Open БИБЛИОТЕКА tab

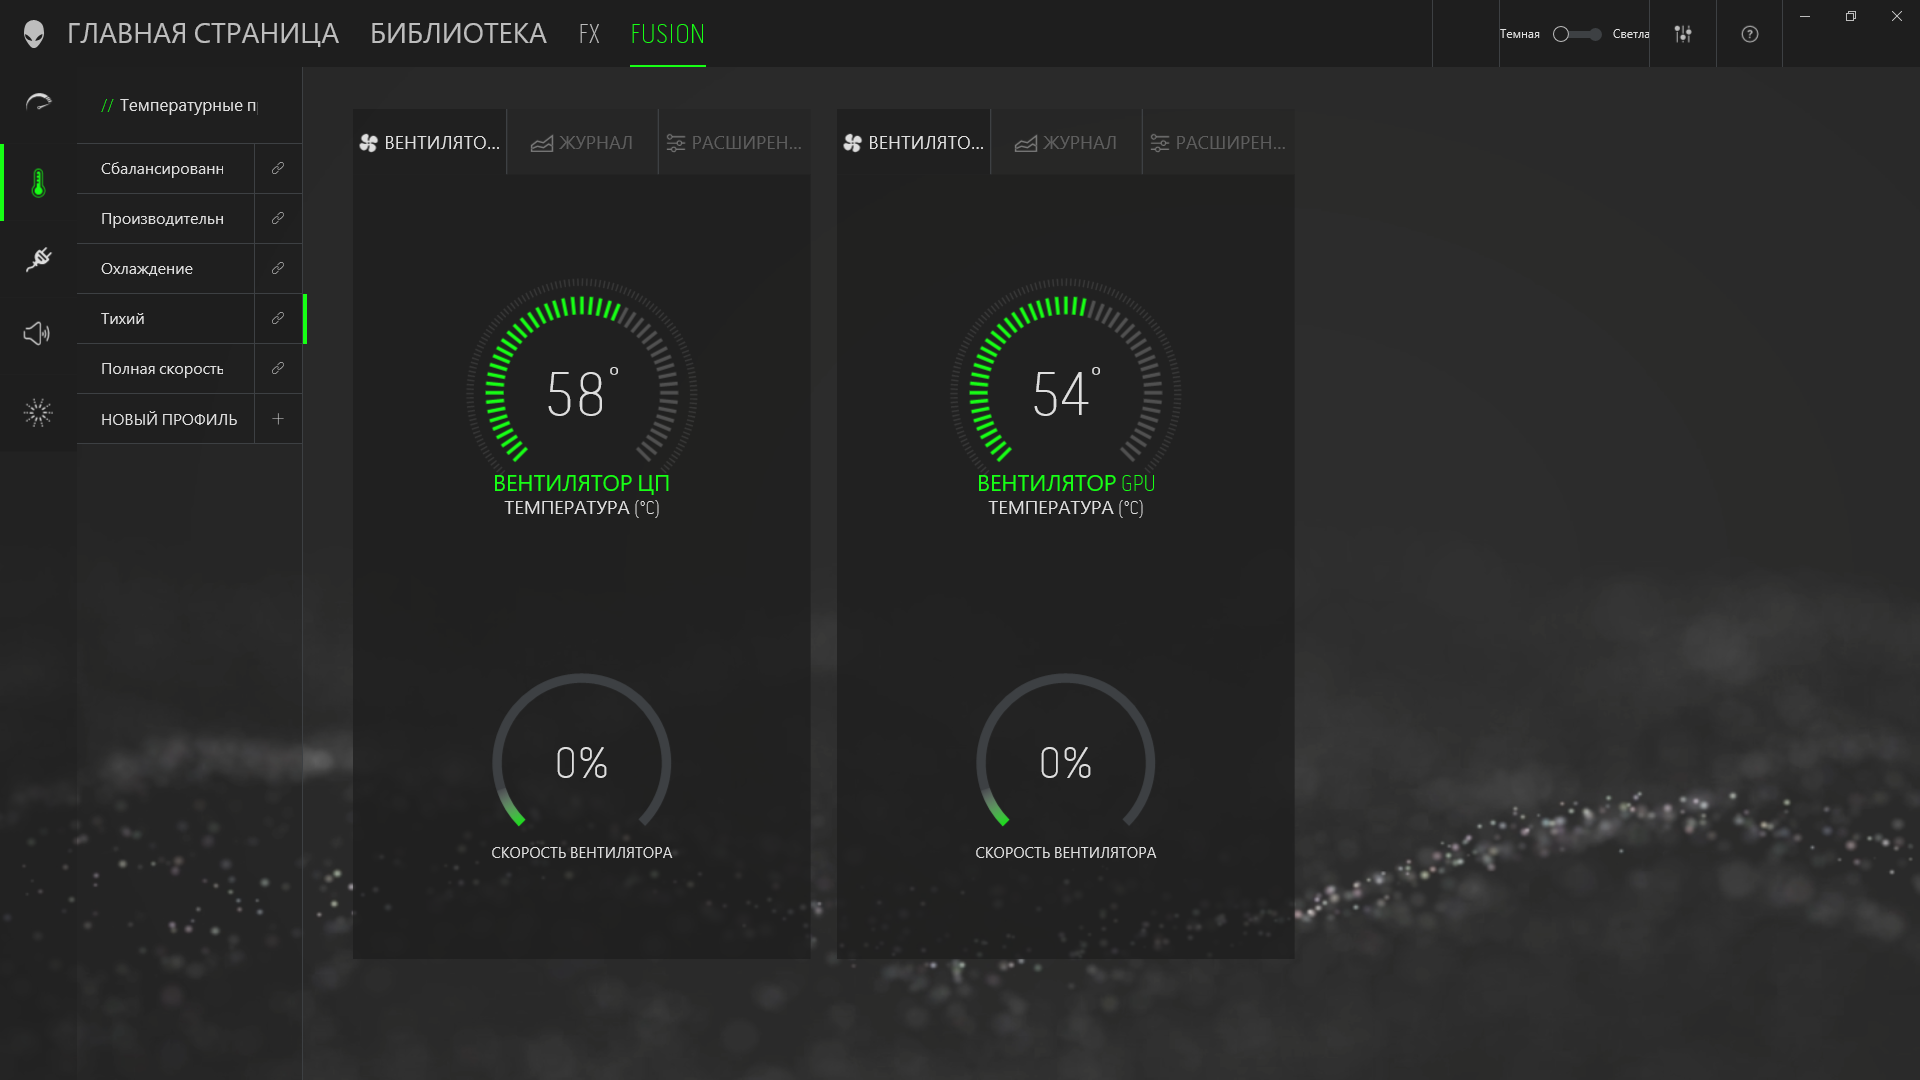click(x=458, y=34)
